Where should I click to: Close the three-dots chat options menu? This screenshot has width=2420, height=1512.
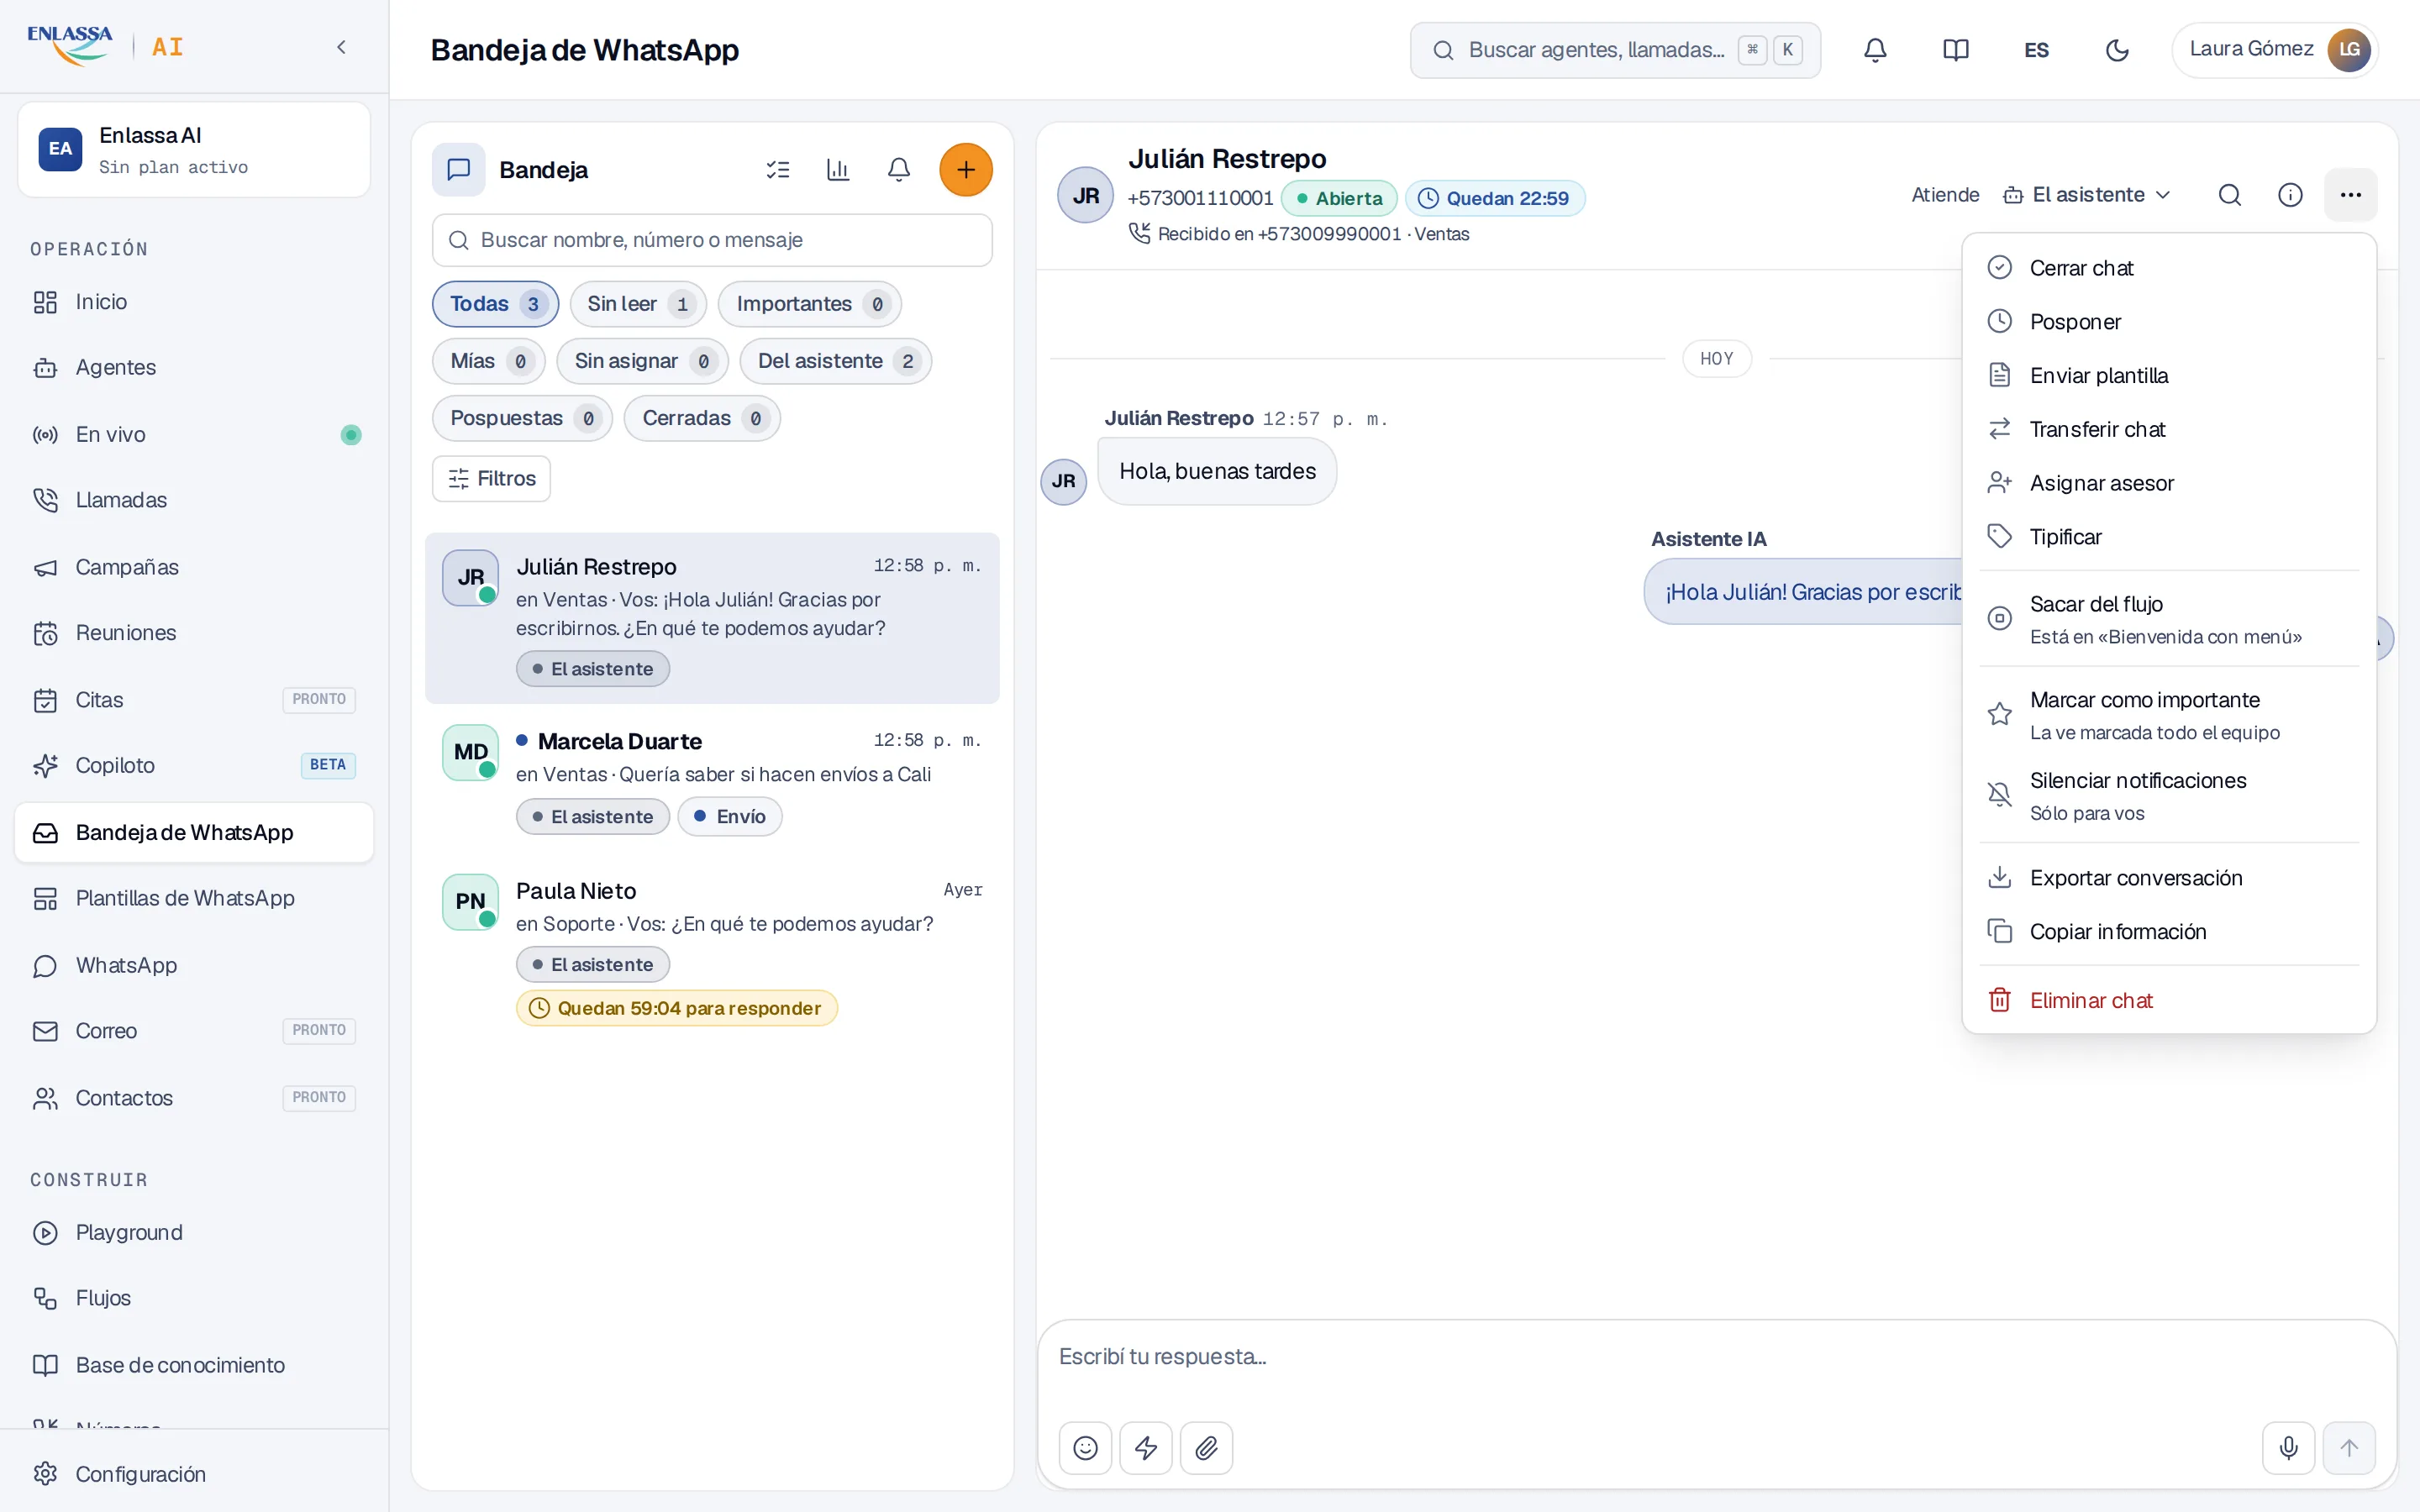[2350, 195]
